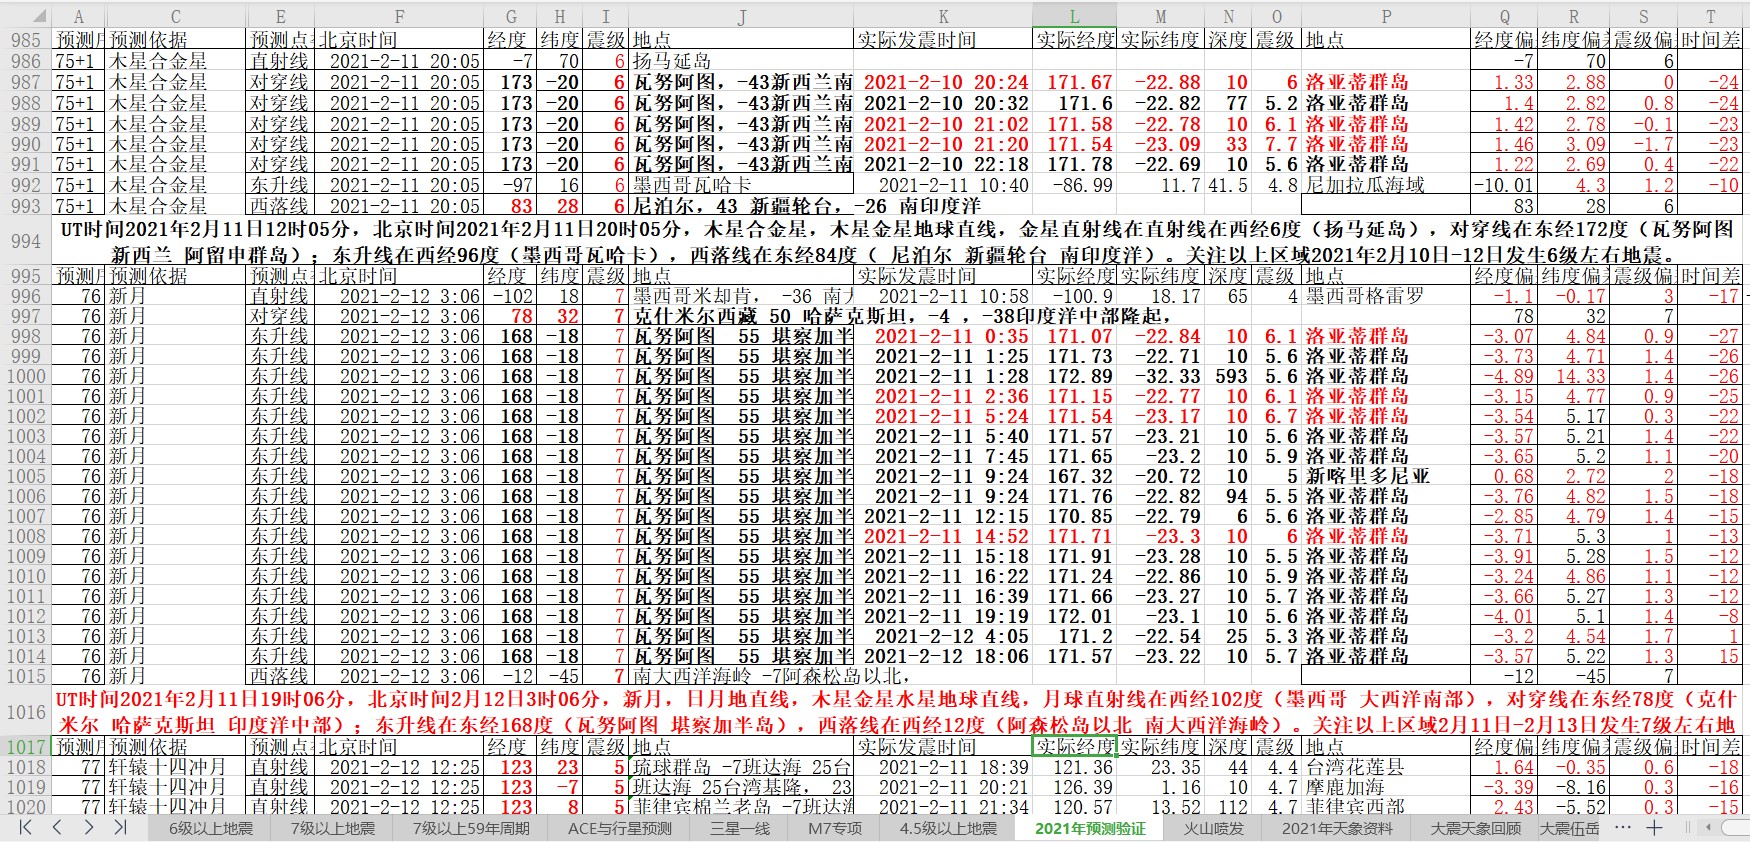
Task: Select row 1016 header
Action: [x=25, y=712]
